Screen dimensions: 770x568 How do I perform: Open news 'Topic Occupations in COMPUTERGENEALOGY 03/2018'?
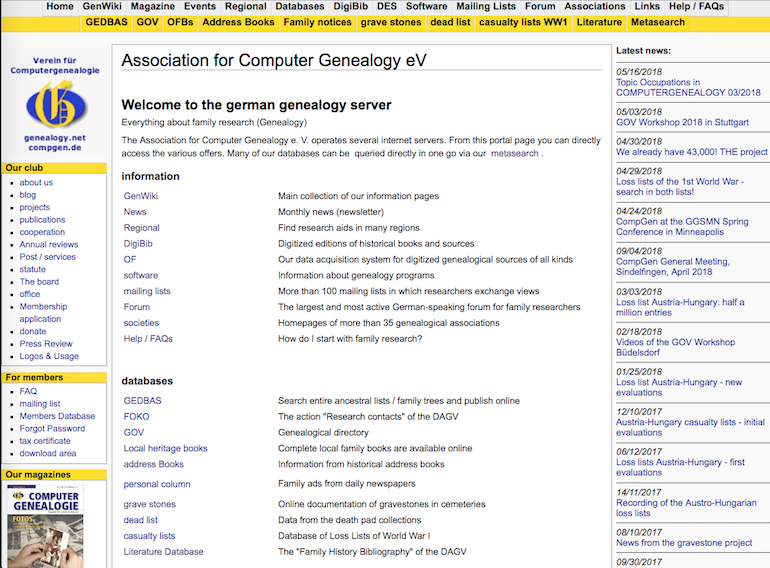pos(688,87)
